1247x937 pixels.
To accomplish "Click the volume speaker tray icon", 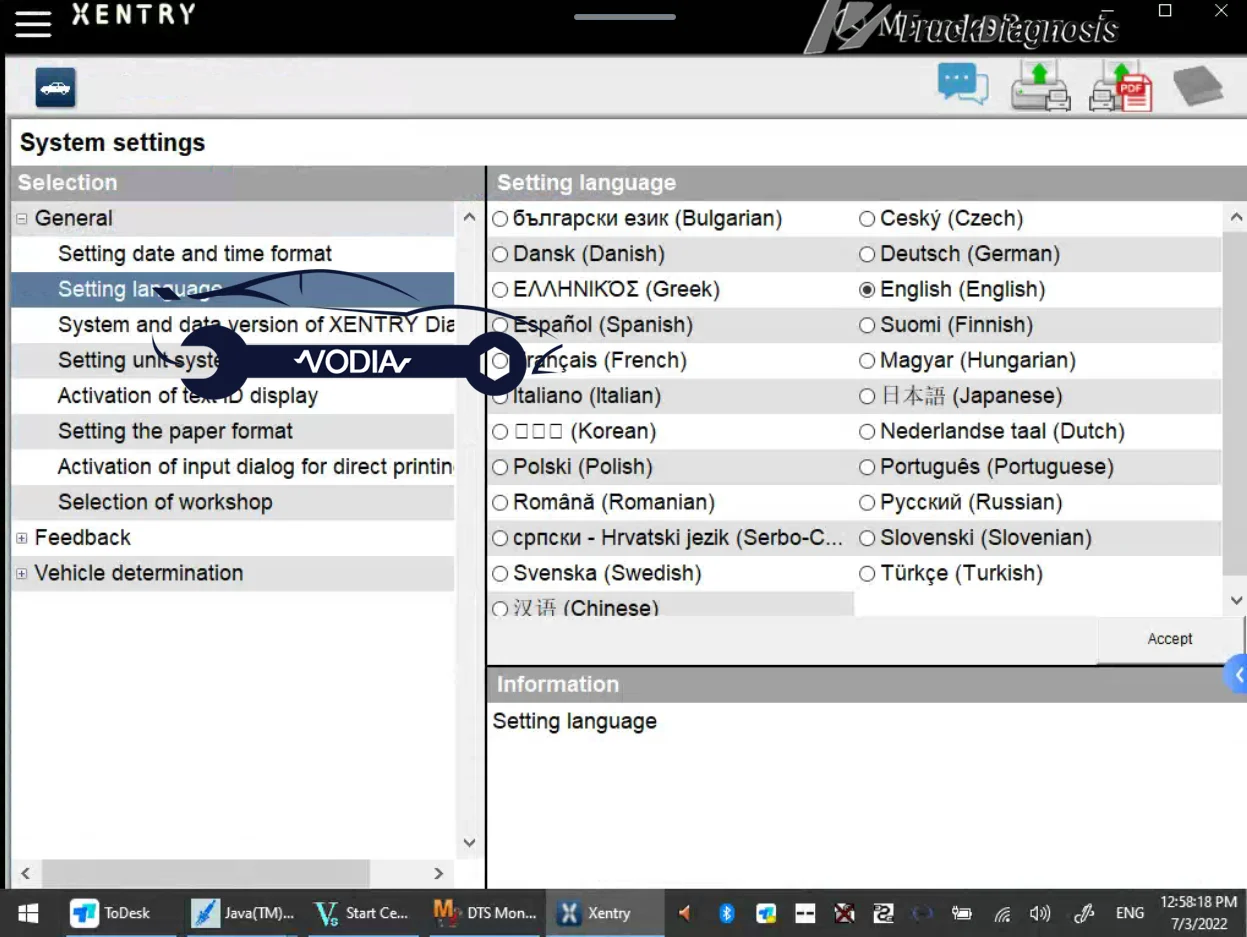I will point(1040,913).
